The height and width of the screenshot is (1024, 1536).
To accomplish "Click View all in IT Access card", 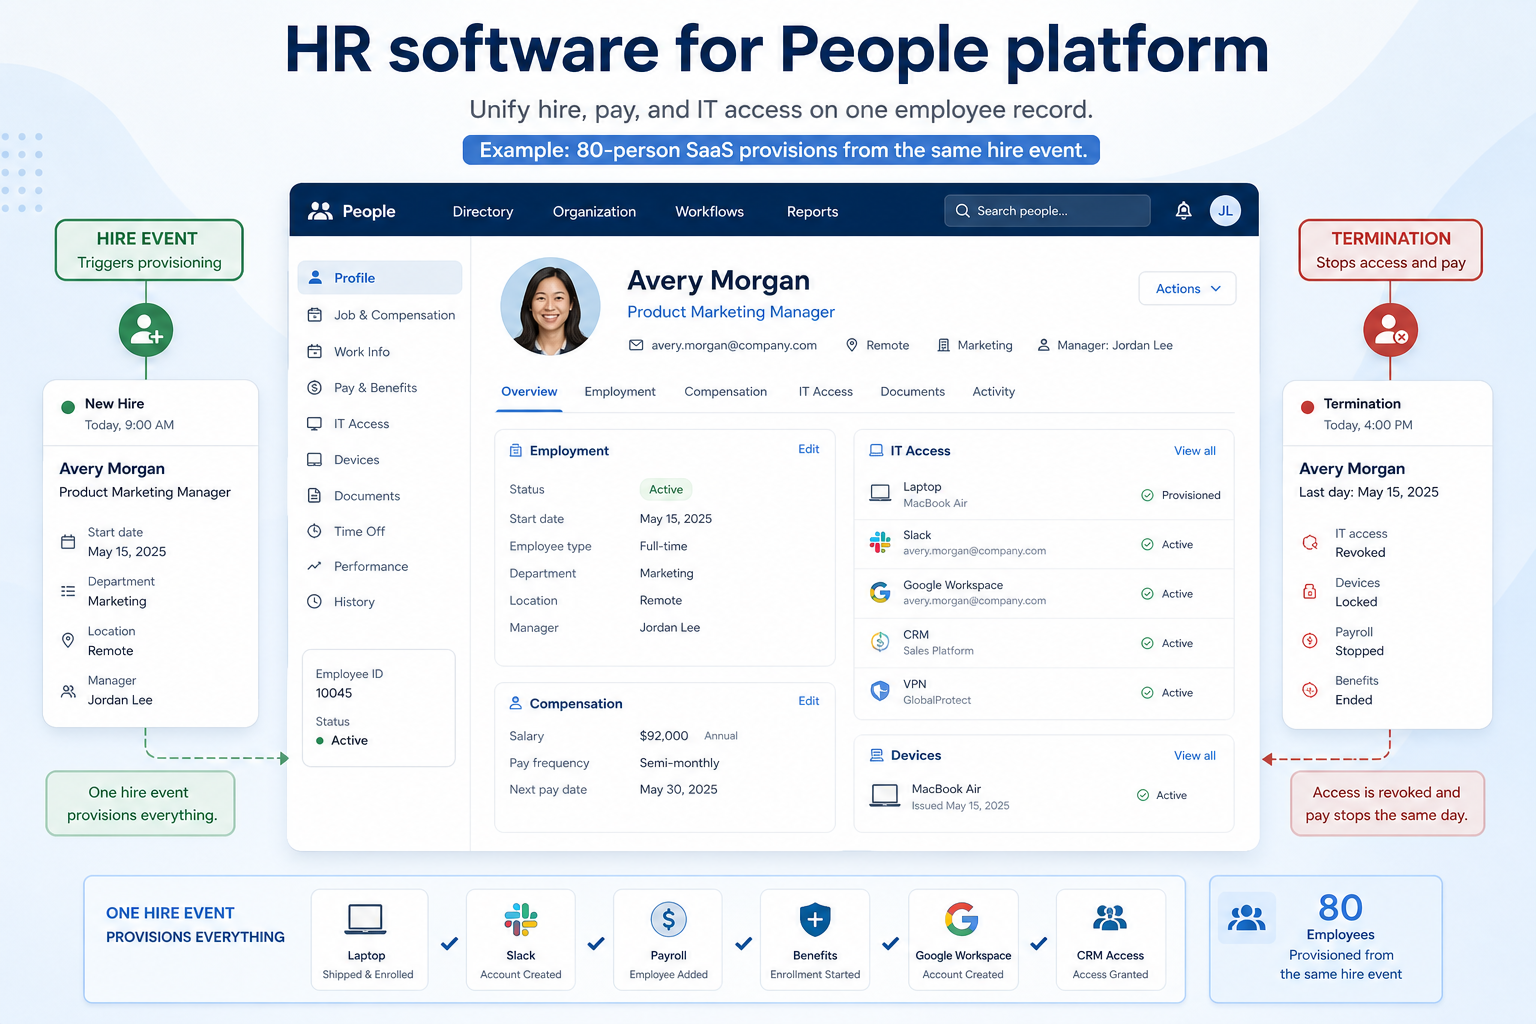I will 1195,451.
